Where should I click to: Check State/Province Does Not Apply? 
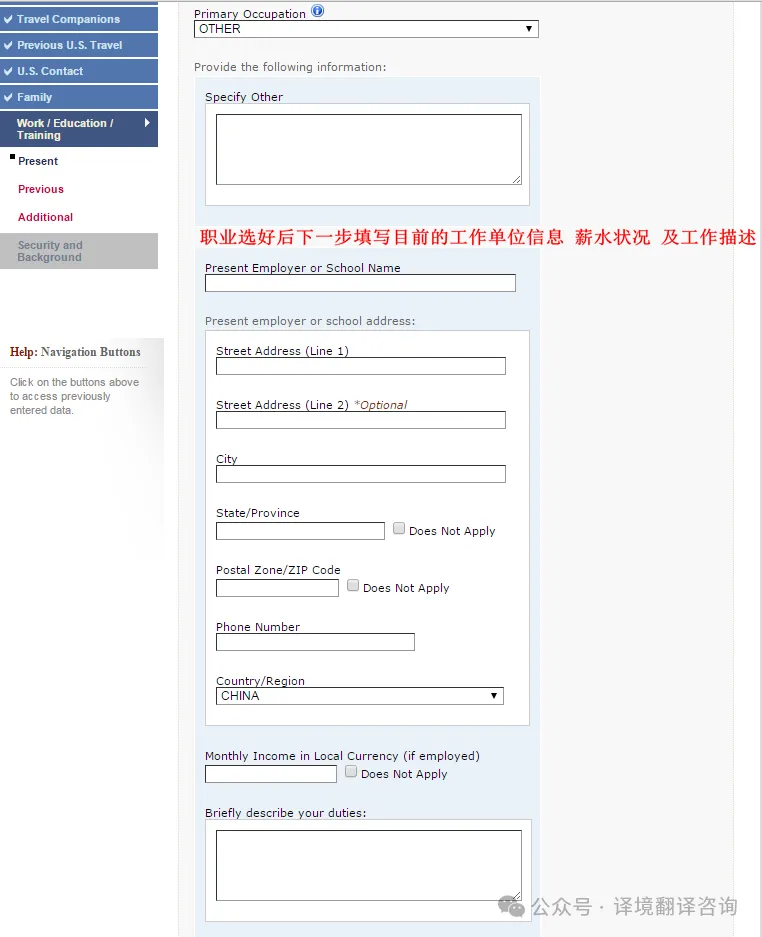coord(399,528)
